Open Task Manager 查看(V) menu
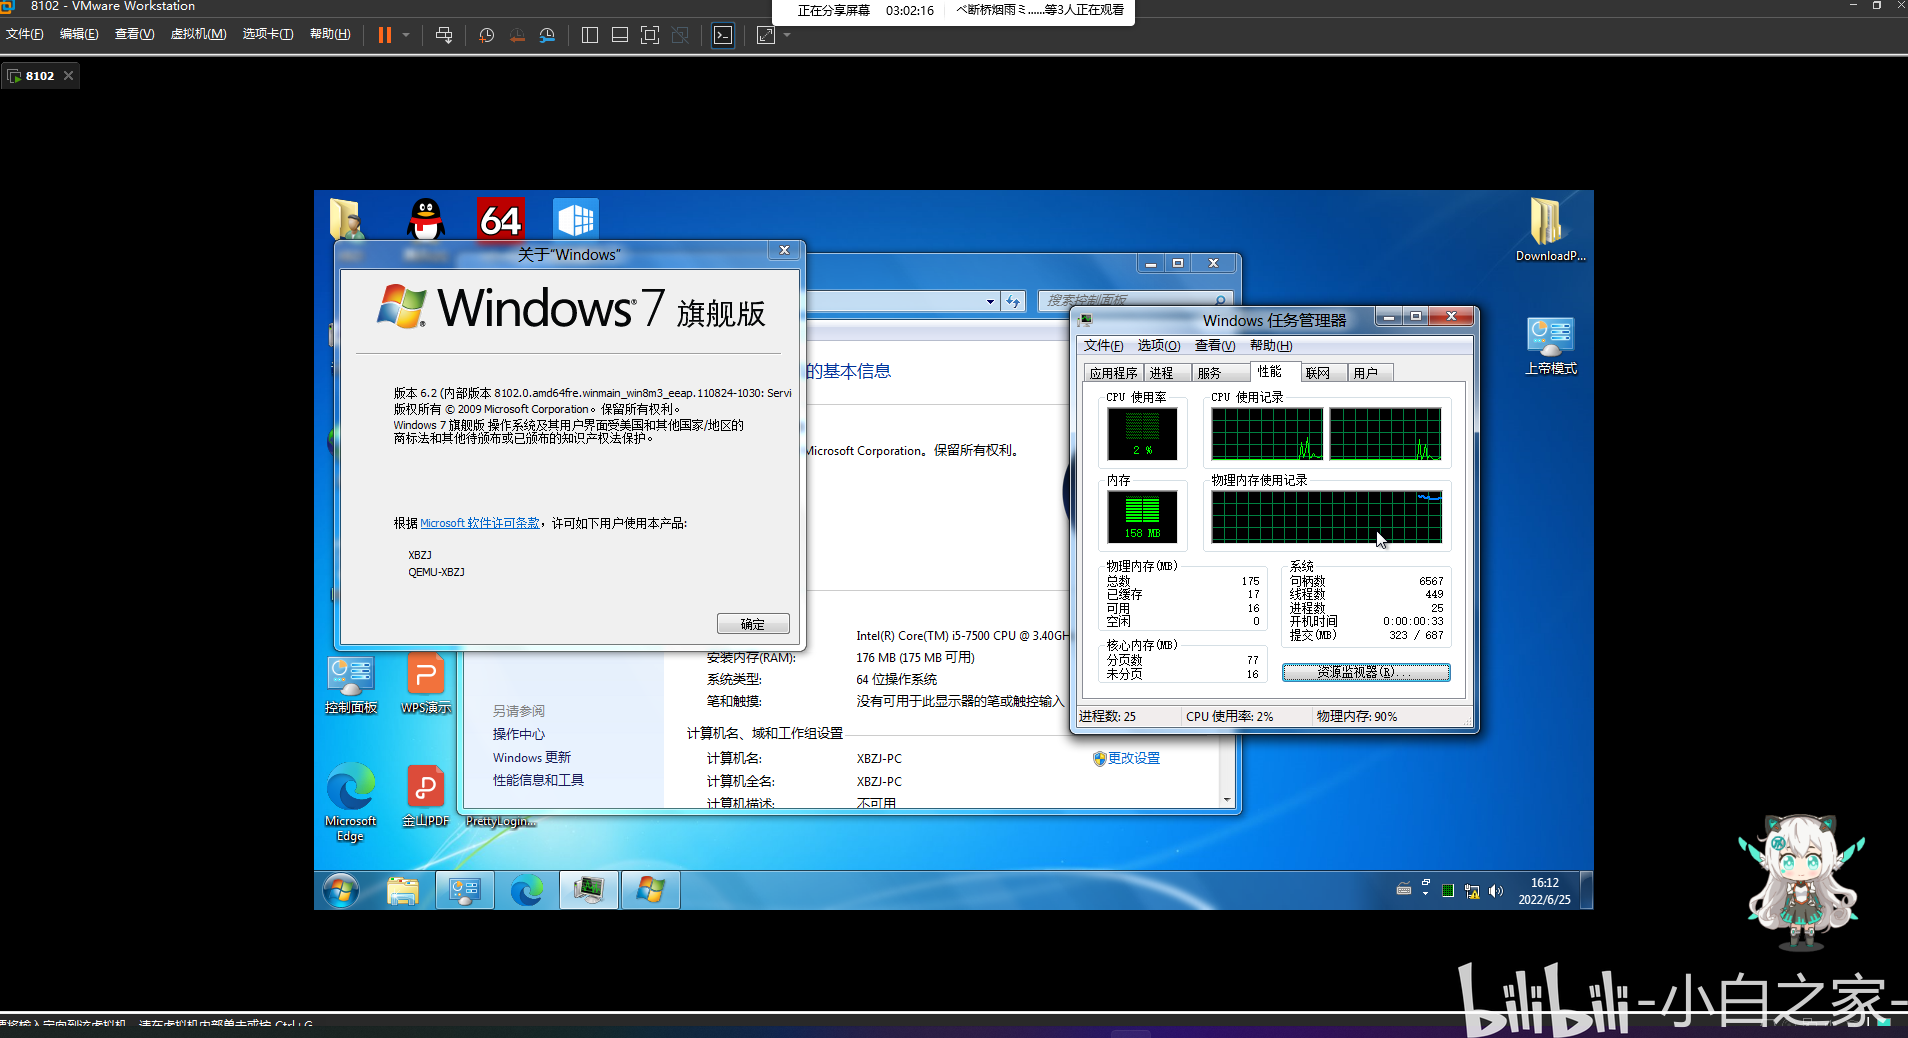Screen dimensions: 1908x1038 click(1215, 346)
